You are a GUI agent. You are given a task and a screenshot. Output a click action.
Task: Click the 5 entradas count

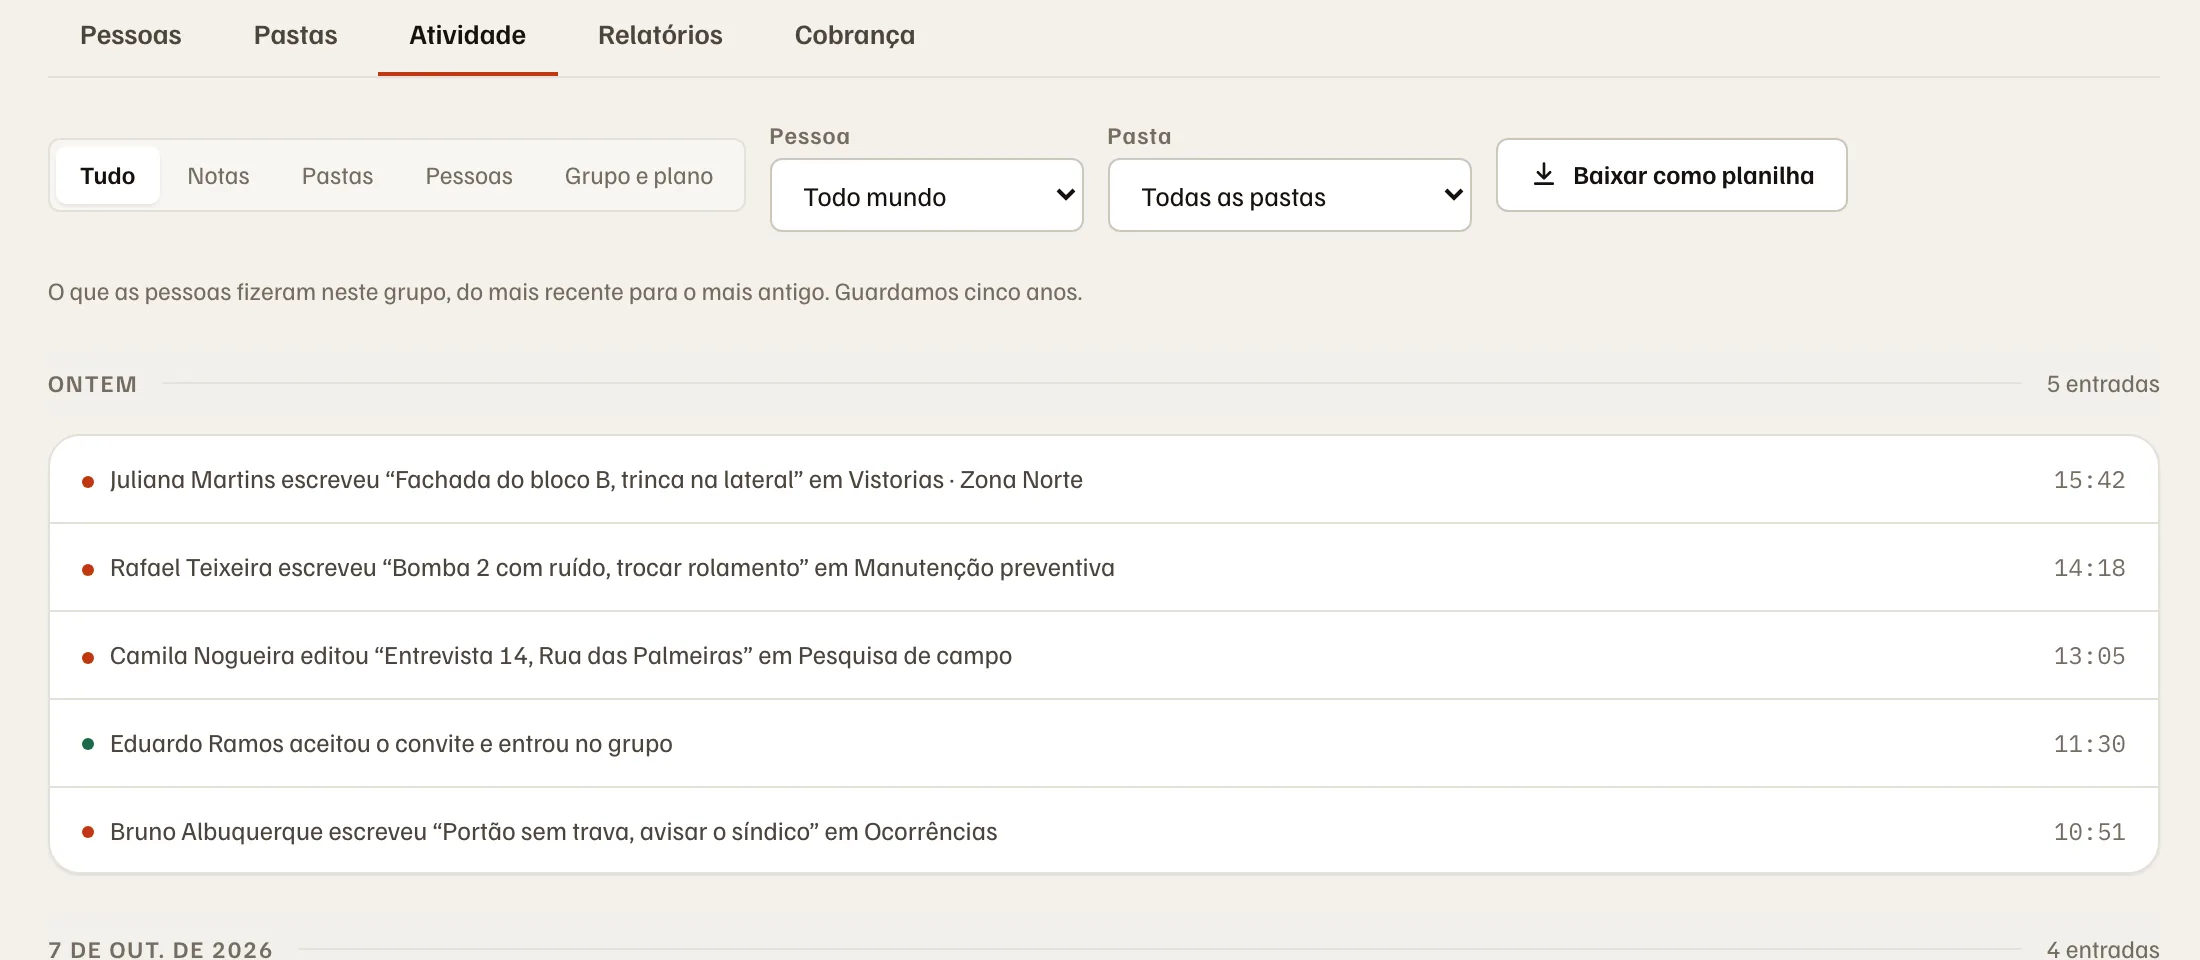tap(2103, 384)
